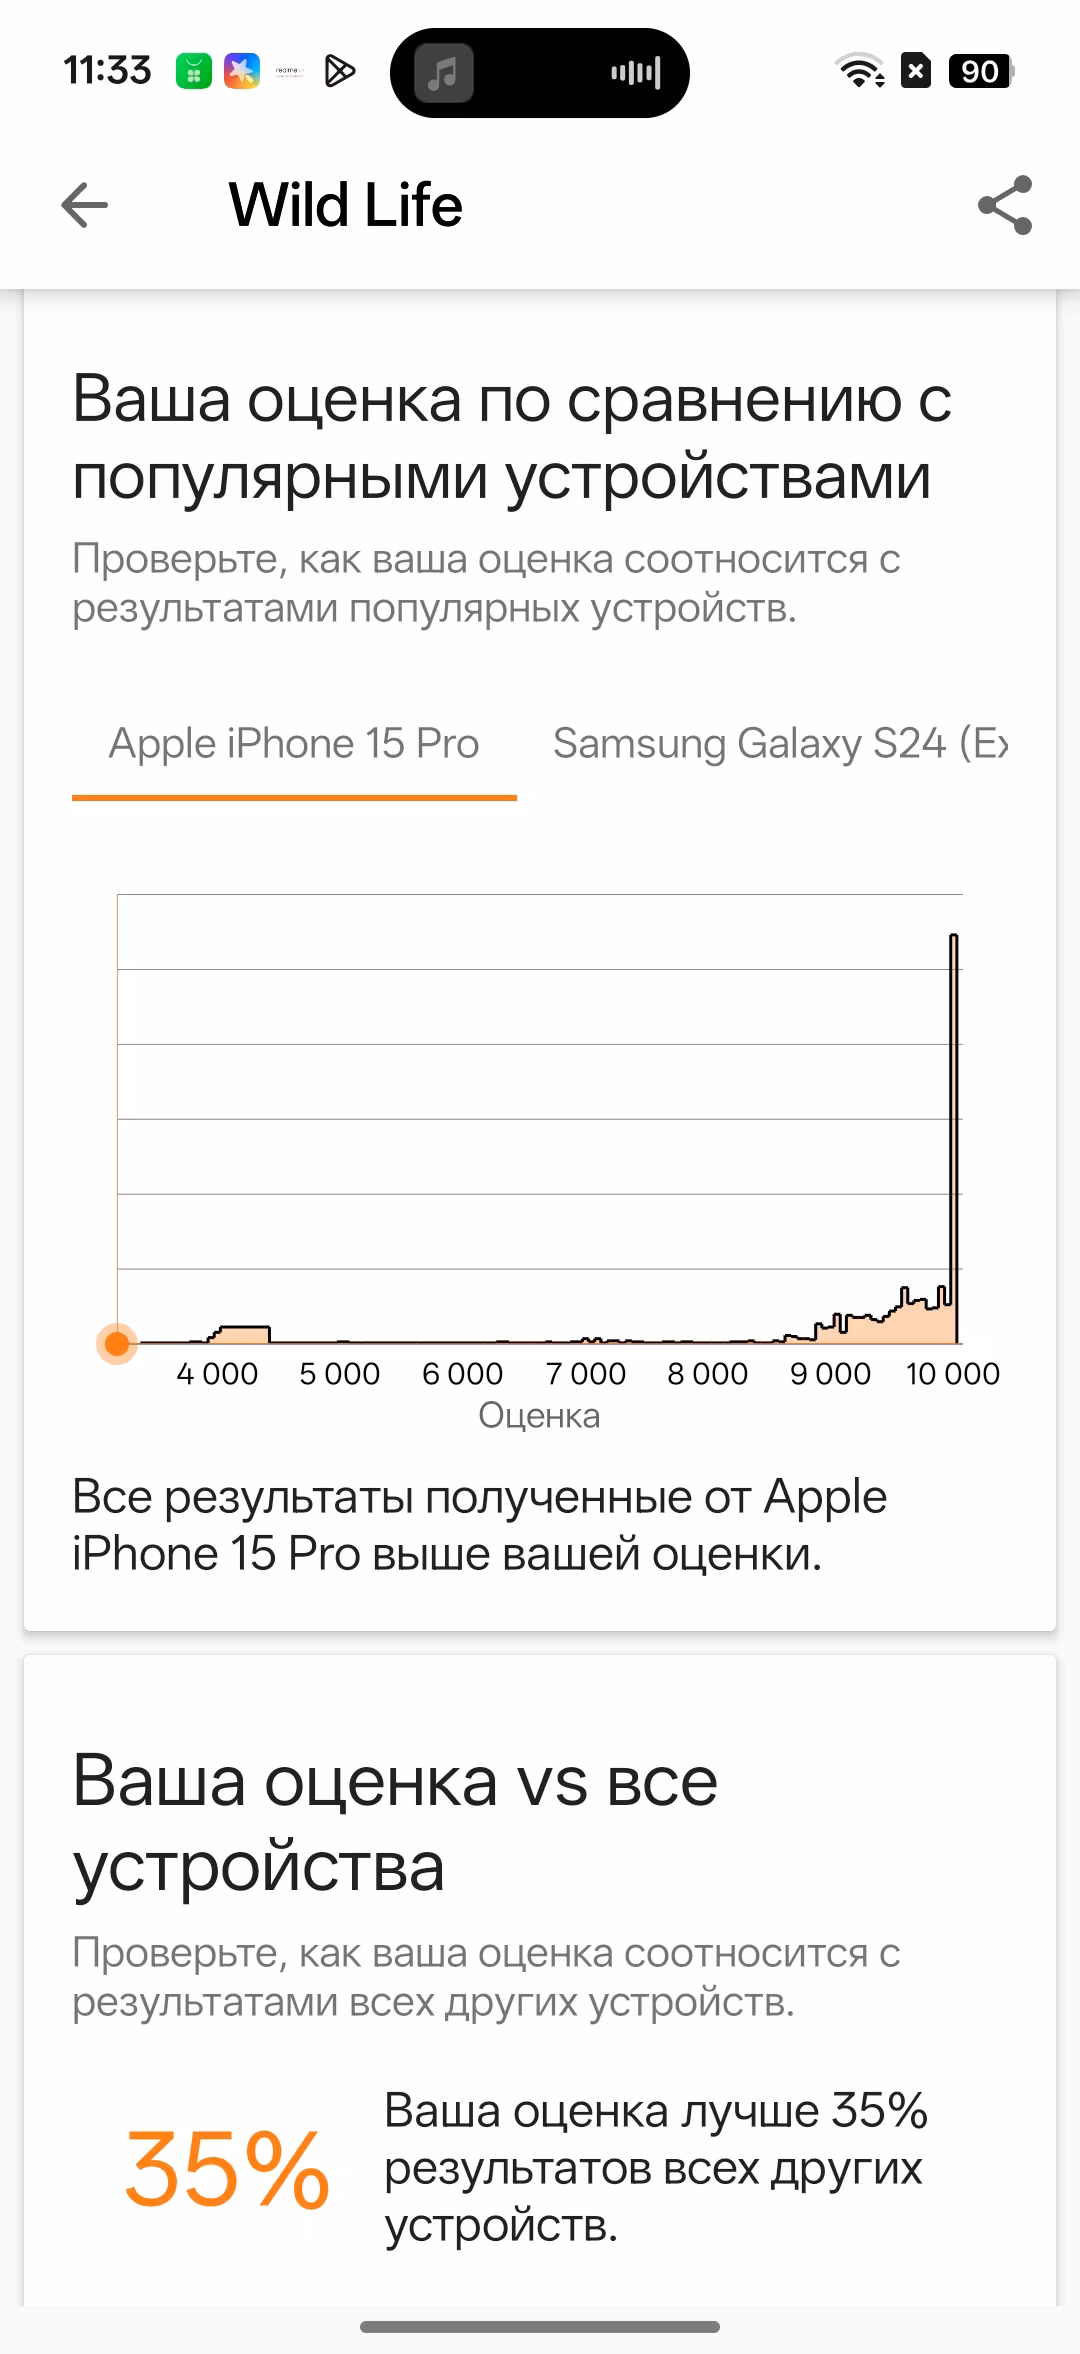Screen dimensions: 1080x2354
Task: Tap the 11:33 clock in status bar
Action: coord(107,71)
